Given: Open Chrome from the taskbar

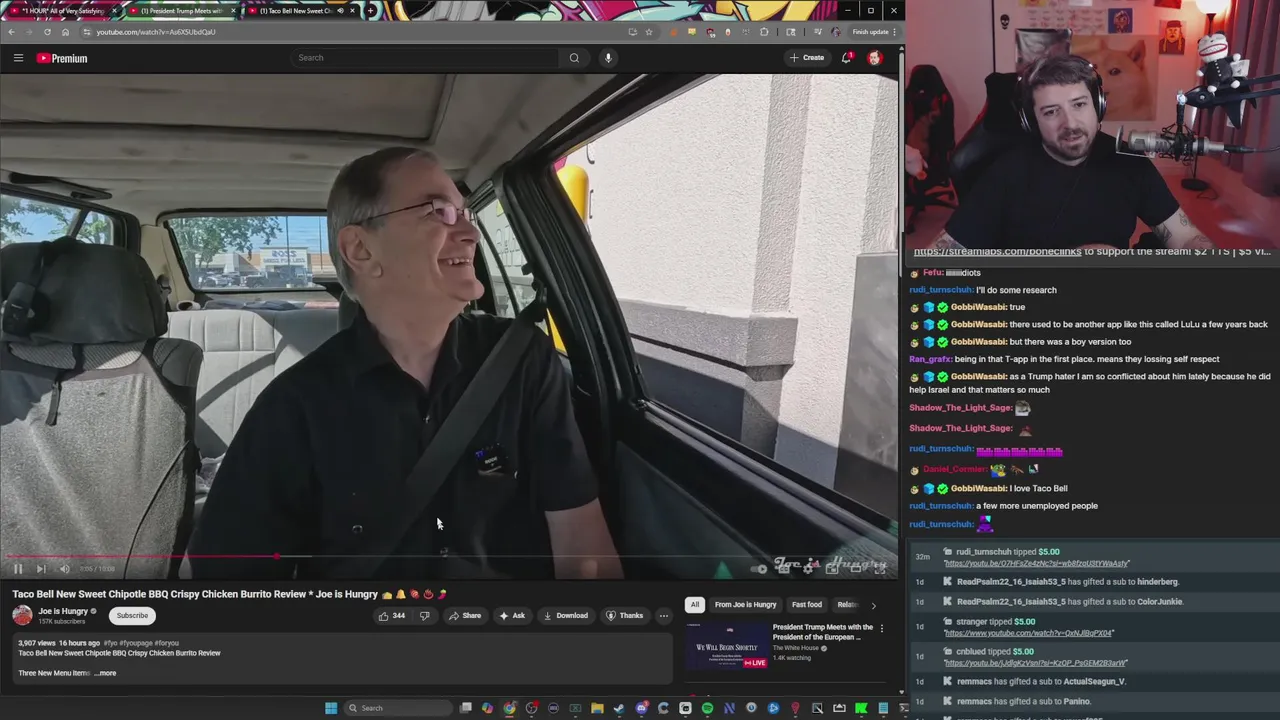Looking at the screenshot, I should coord(509,708).
